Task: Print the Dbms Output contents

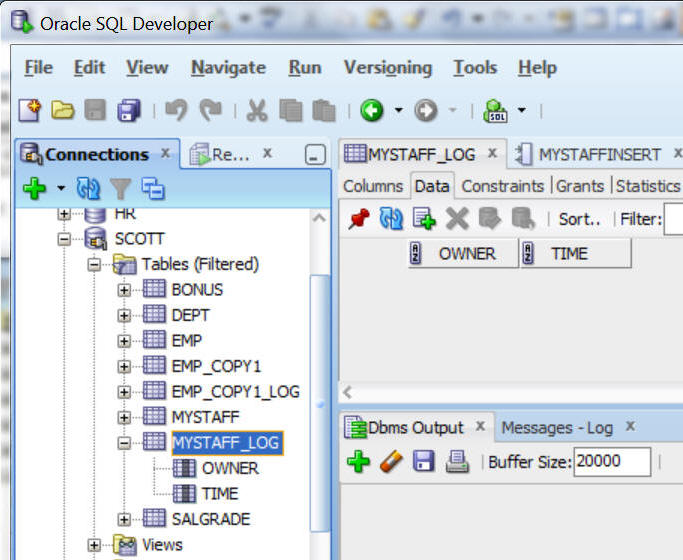Action: pyautogui.click(x=457, y=462)
